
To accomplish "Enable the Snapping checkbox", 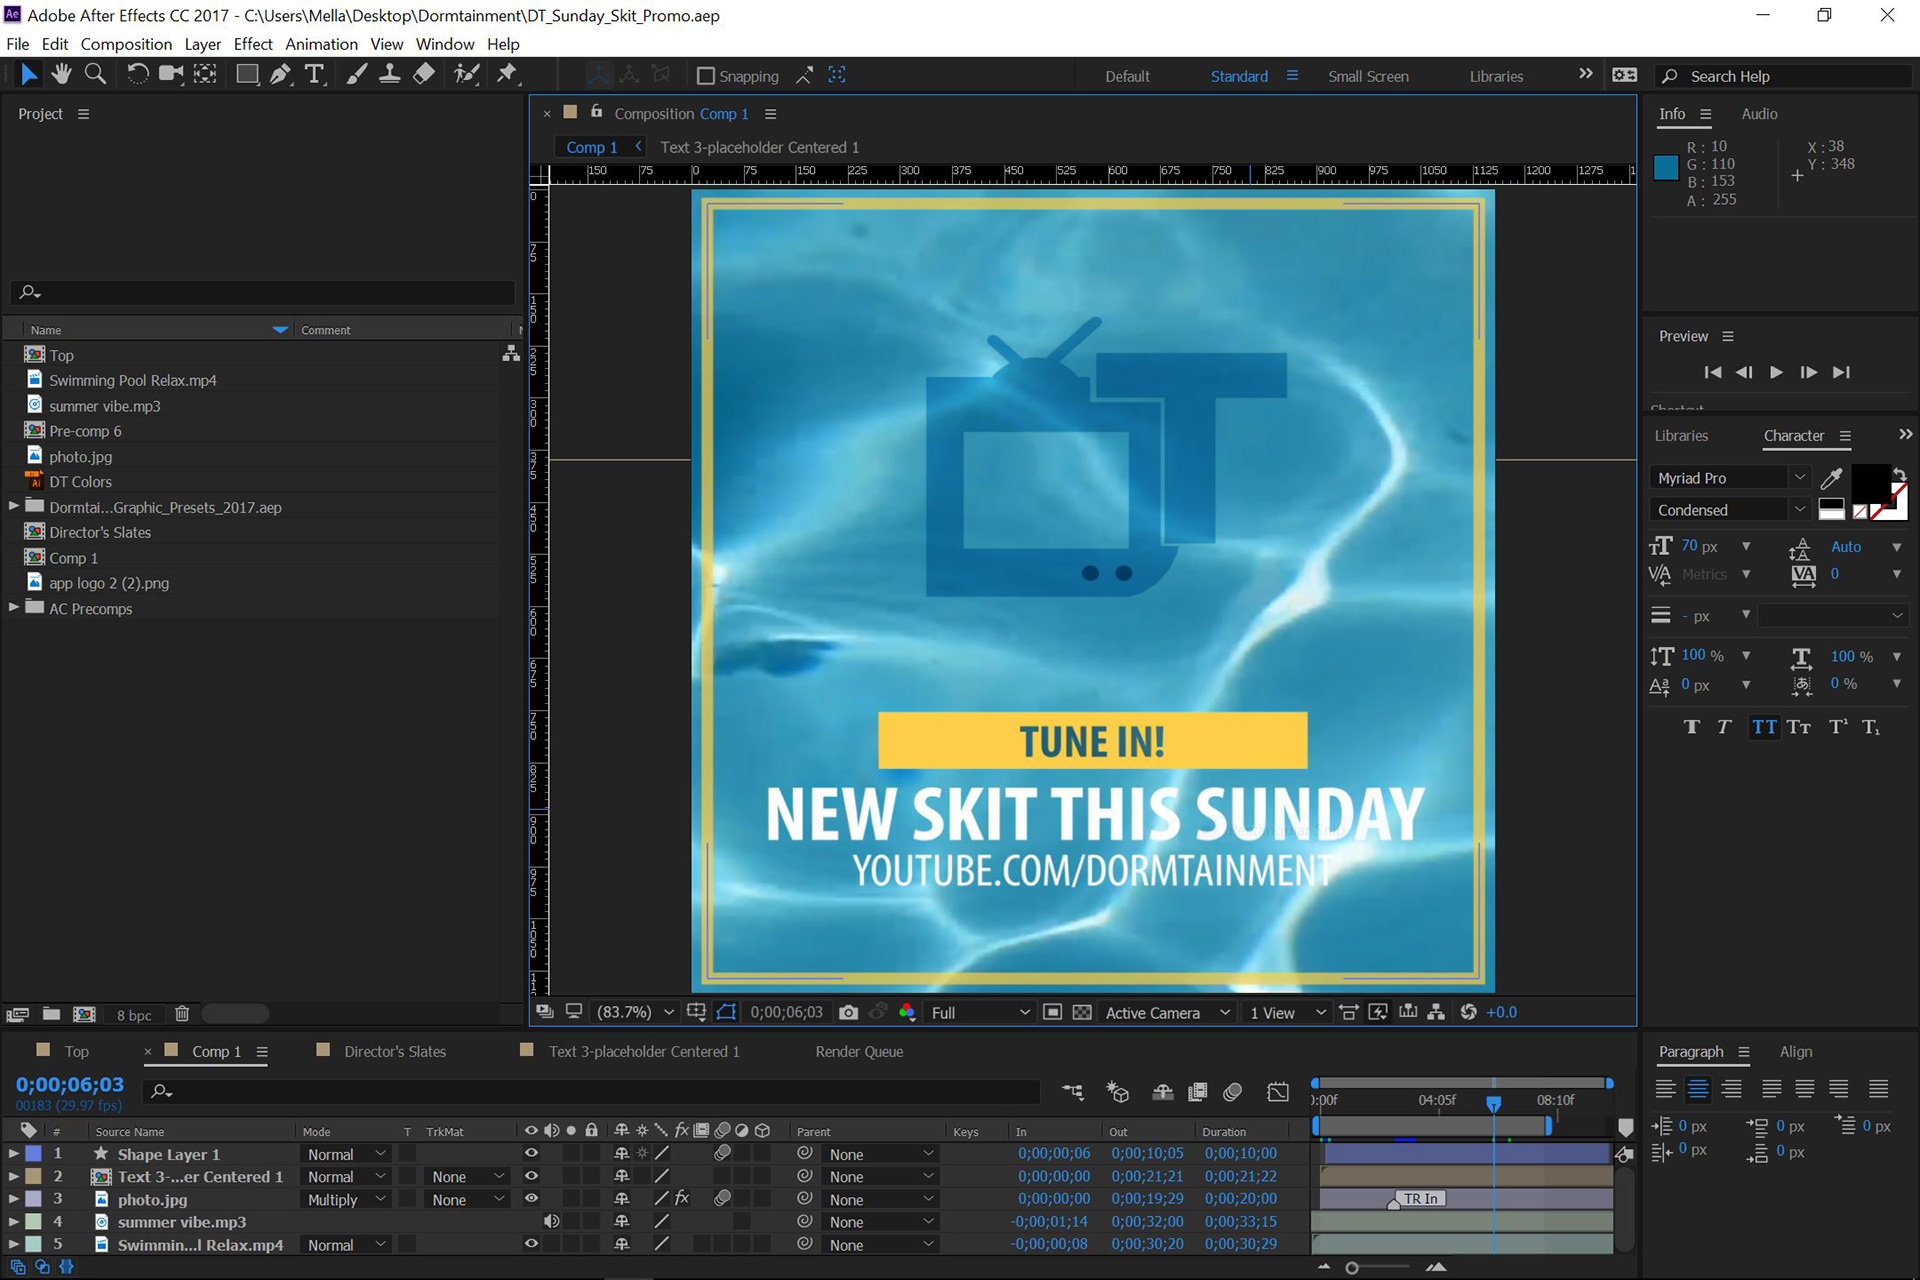I will click(x=705, y=76).
